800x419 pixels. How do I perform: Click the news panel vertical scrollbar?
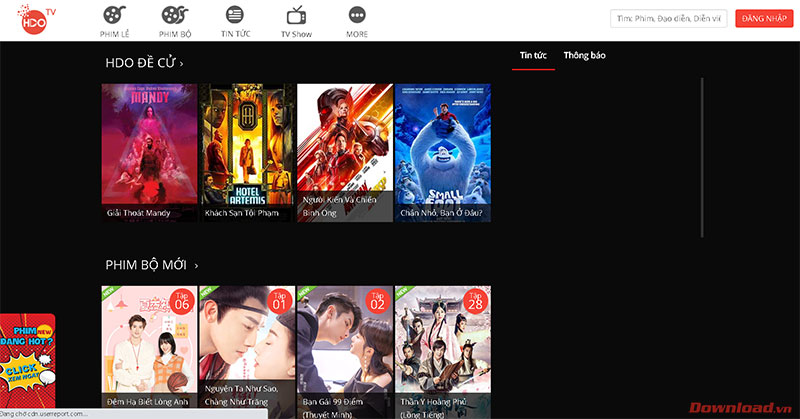(702, 157)
